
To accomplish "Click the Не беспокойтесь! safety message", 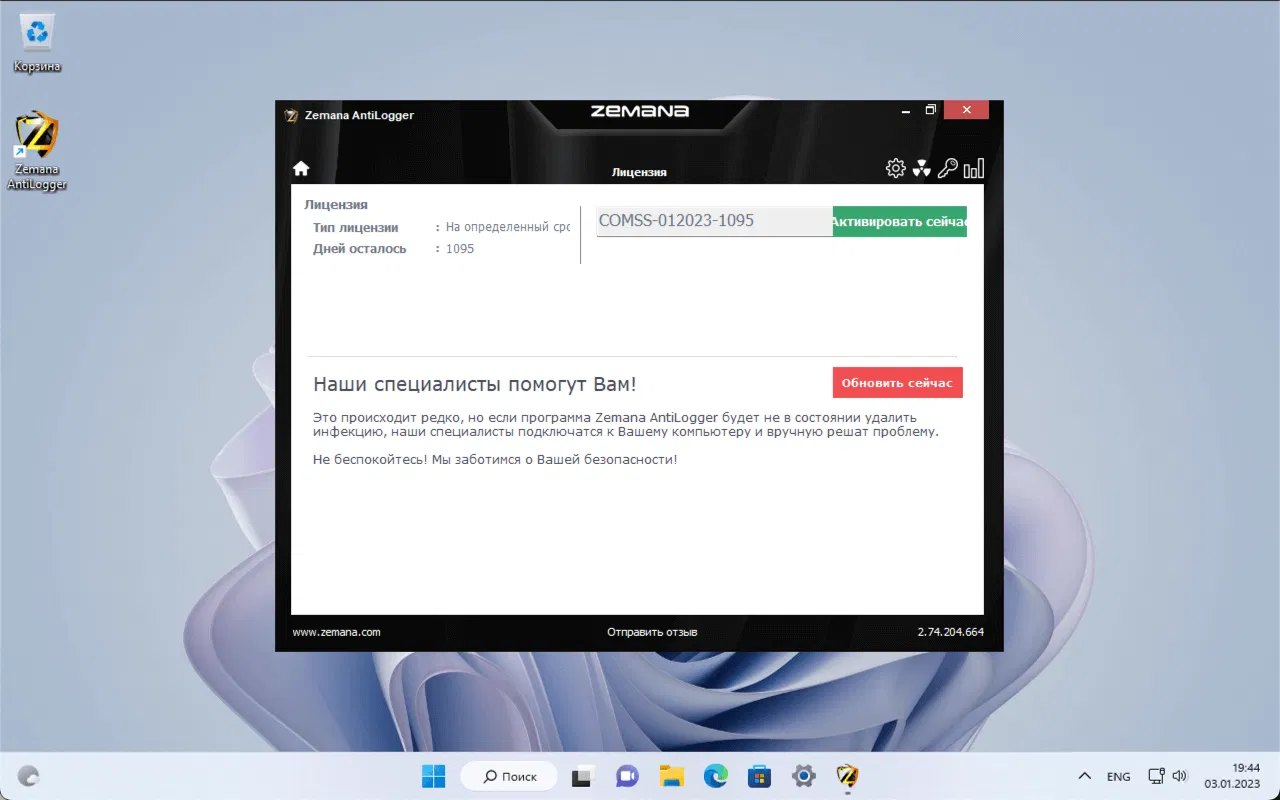I will tap(495, 459).
